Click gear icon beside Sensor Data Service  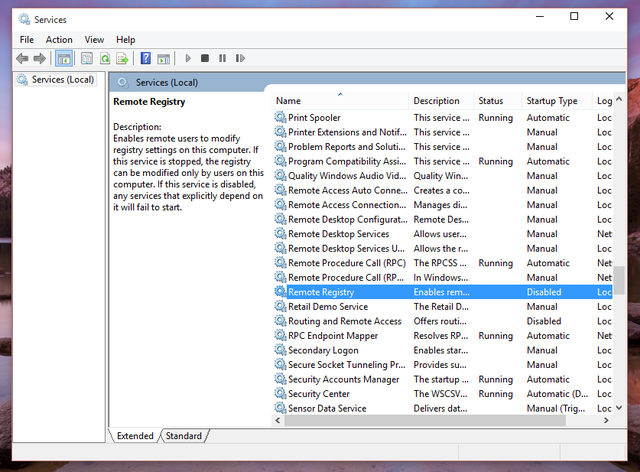point(280,408)
